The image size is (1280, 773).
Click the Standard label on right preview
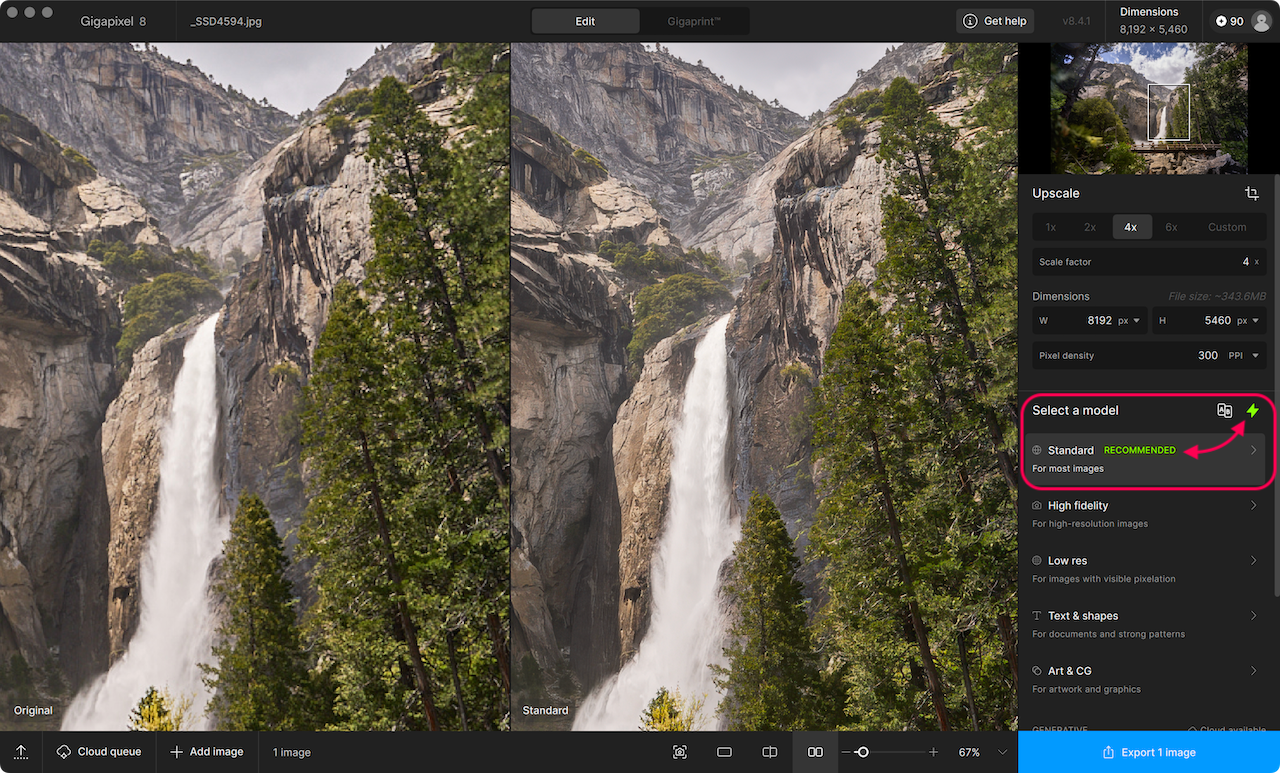[x=545, y=711]
